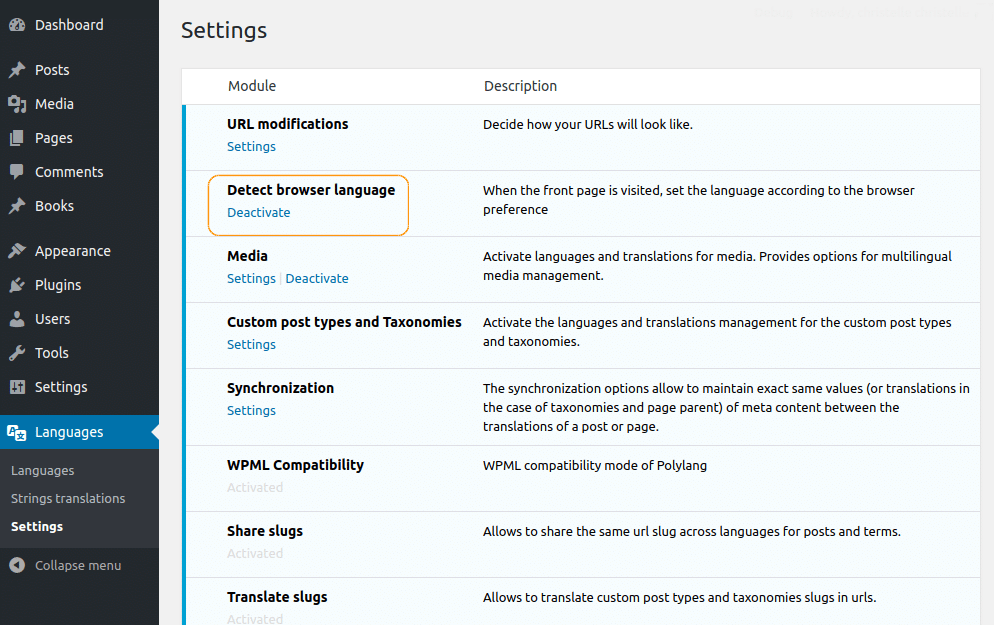Open the Media module Settings link
Screen dimensions: 994x625
pyautogui.click(x=251, y=278)
